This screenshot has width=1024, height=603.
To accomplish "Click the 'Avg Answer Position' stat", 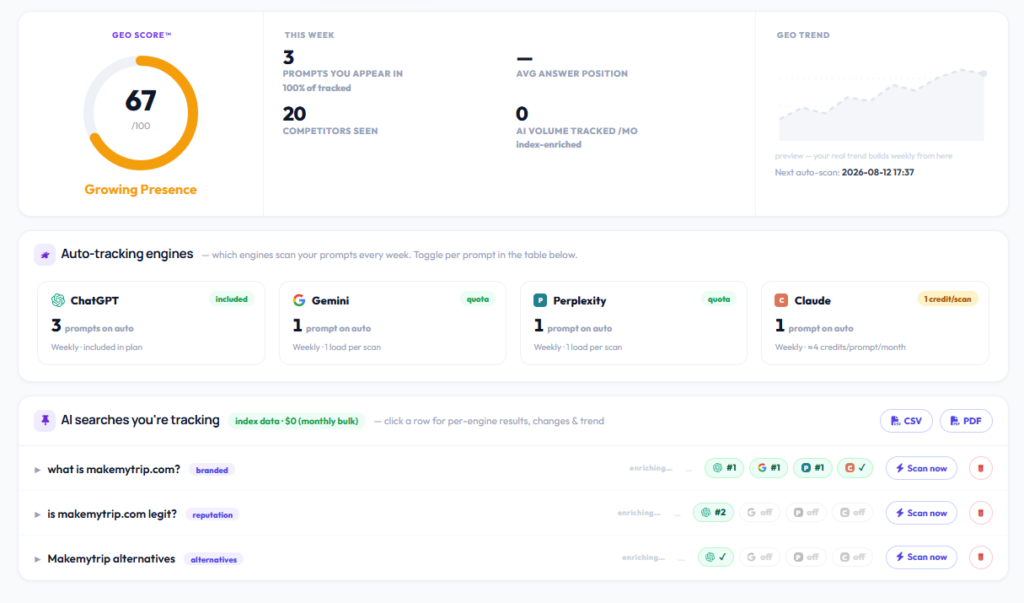I will (x=571, y=66).
